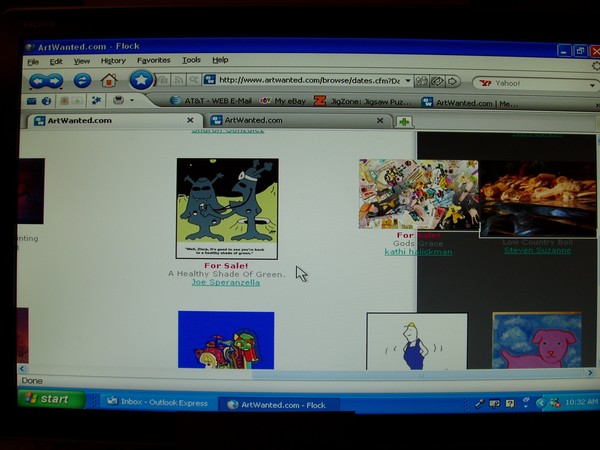Expand the address bar history dropdown
The height and width of the screenshot is (450, 600).
[408, 81]
